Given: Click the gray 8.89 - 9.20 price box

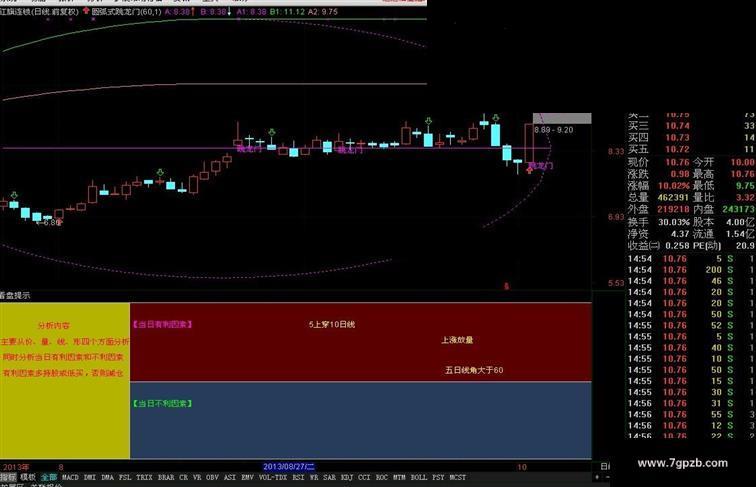Looking at the screenshot, I should (x=562, y=119).
